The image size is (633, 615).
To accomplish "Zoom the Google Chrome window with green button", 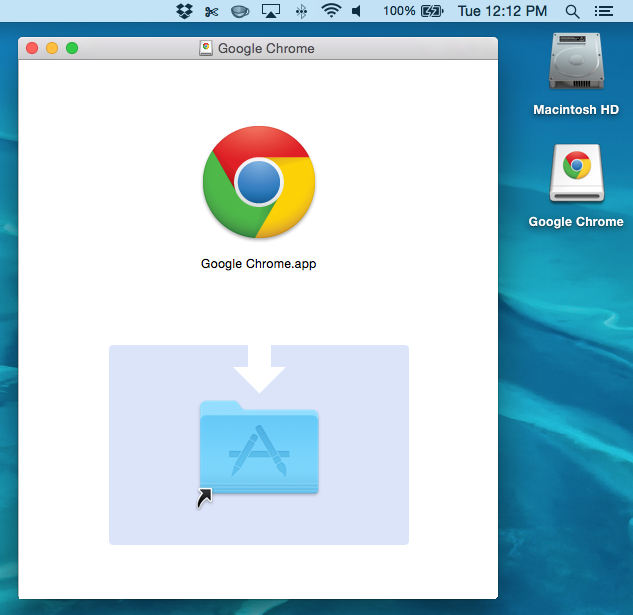I will point(72,48).
